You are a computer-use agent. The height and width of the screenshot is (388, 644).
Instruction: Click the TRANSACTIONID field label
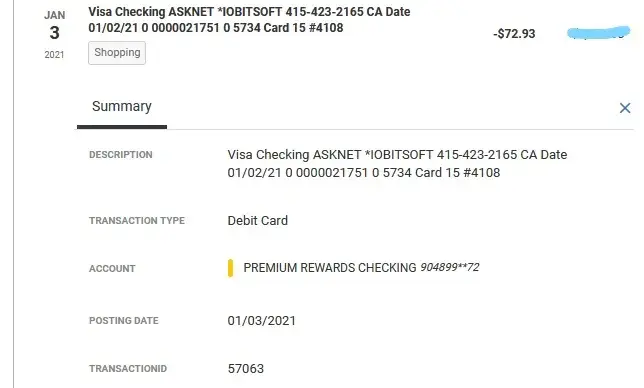tap(128, 369)
